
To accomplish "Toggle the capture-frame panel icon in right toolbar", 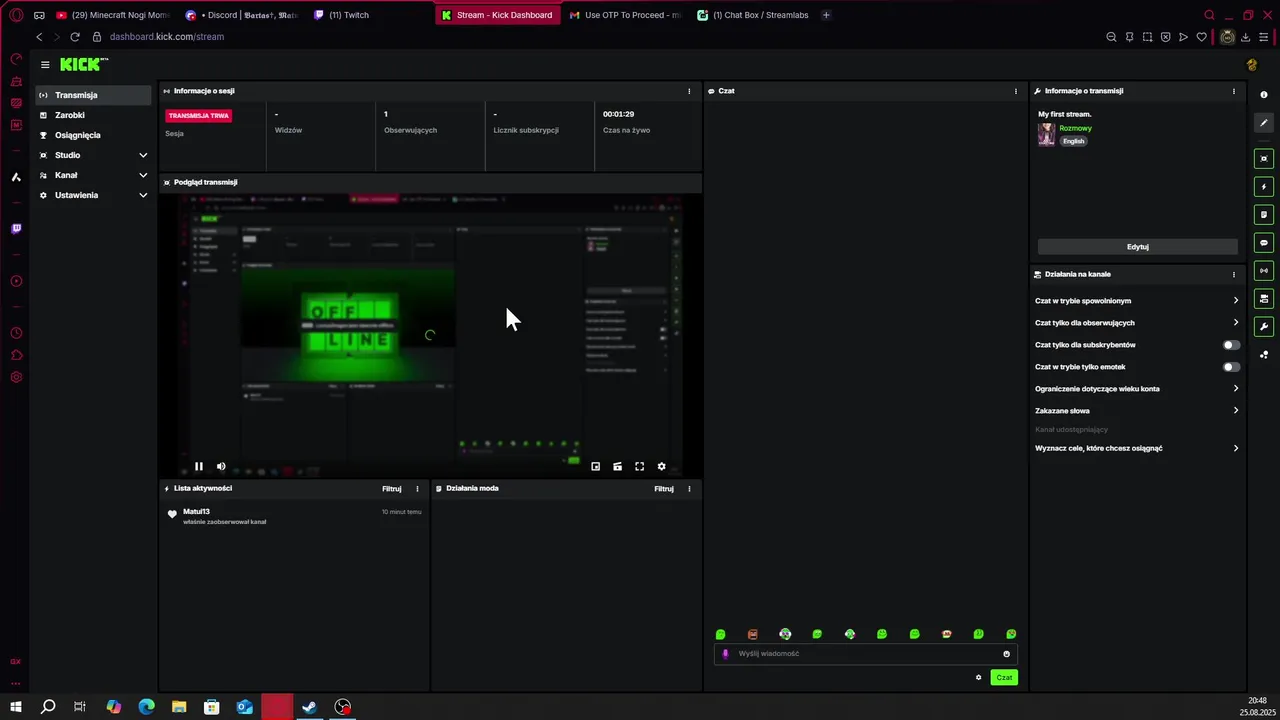I will coord(1264,159).
